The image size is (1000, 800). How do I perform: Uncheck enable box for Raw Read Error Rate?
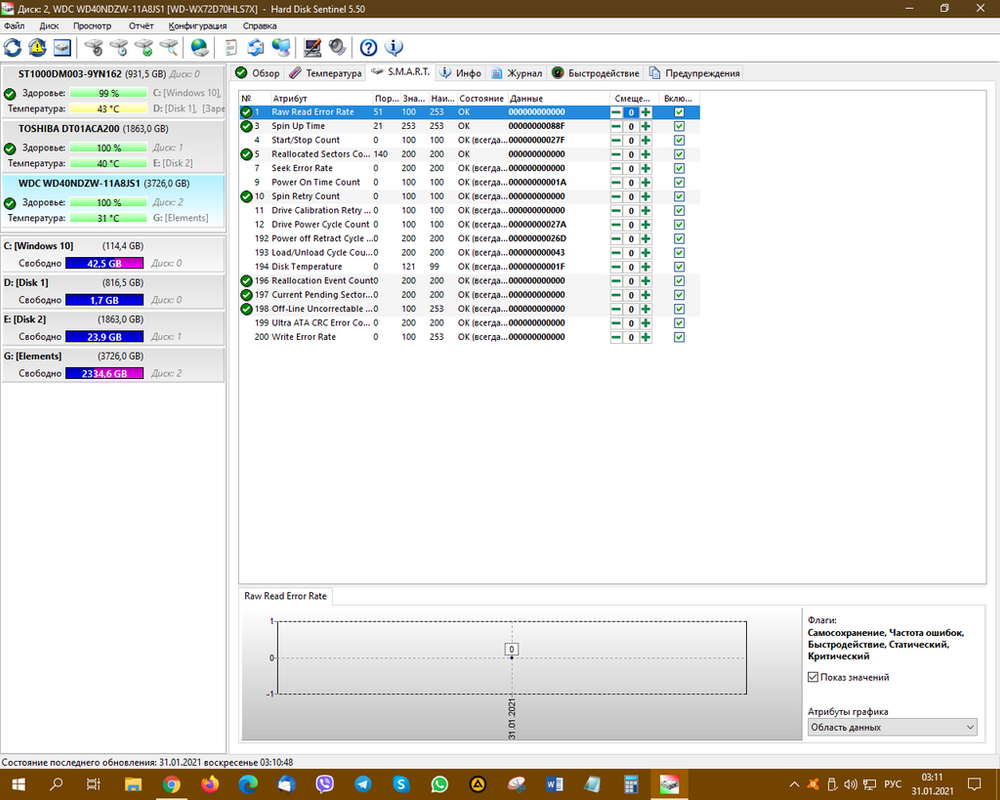pyautogui.click(x=679, y=112)
